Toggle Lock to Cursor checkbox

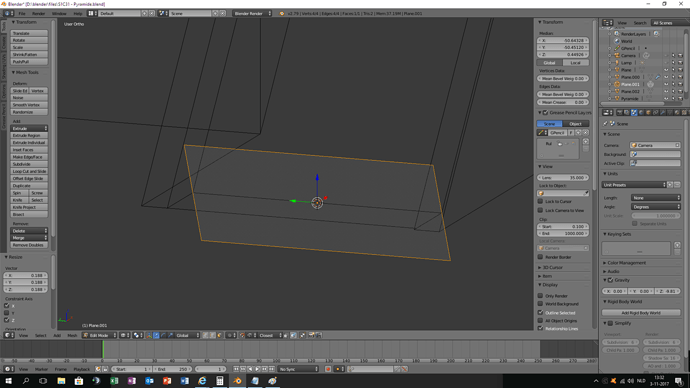click(540, 201)
